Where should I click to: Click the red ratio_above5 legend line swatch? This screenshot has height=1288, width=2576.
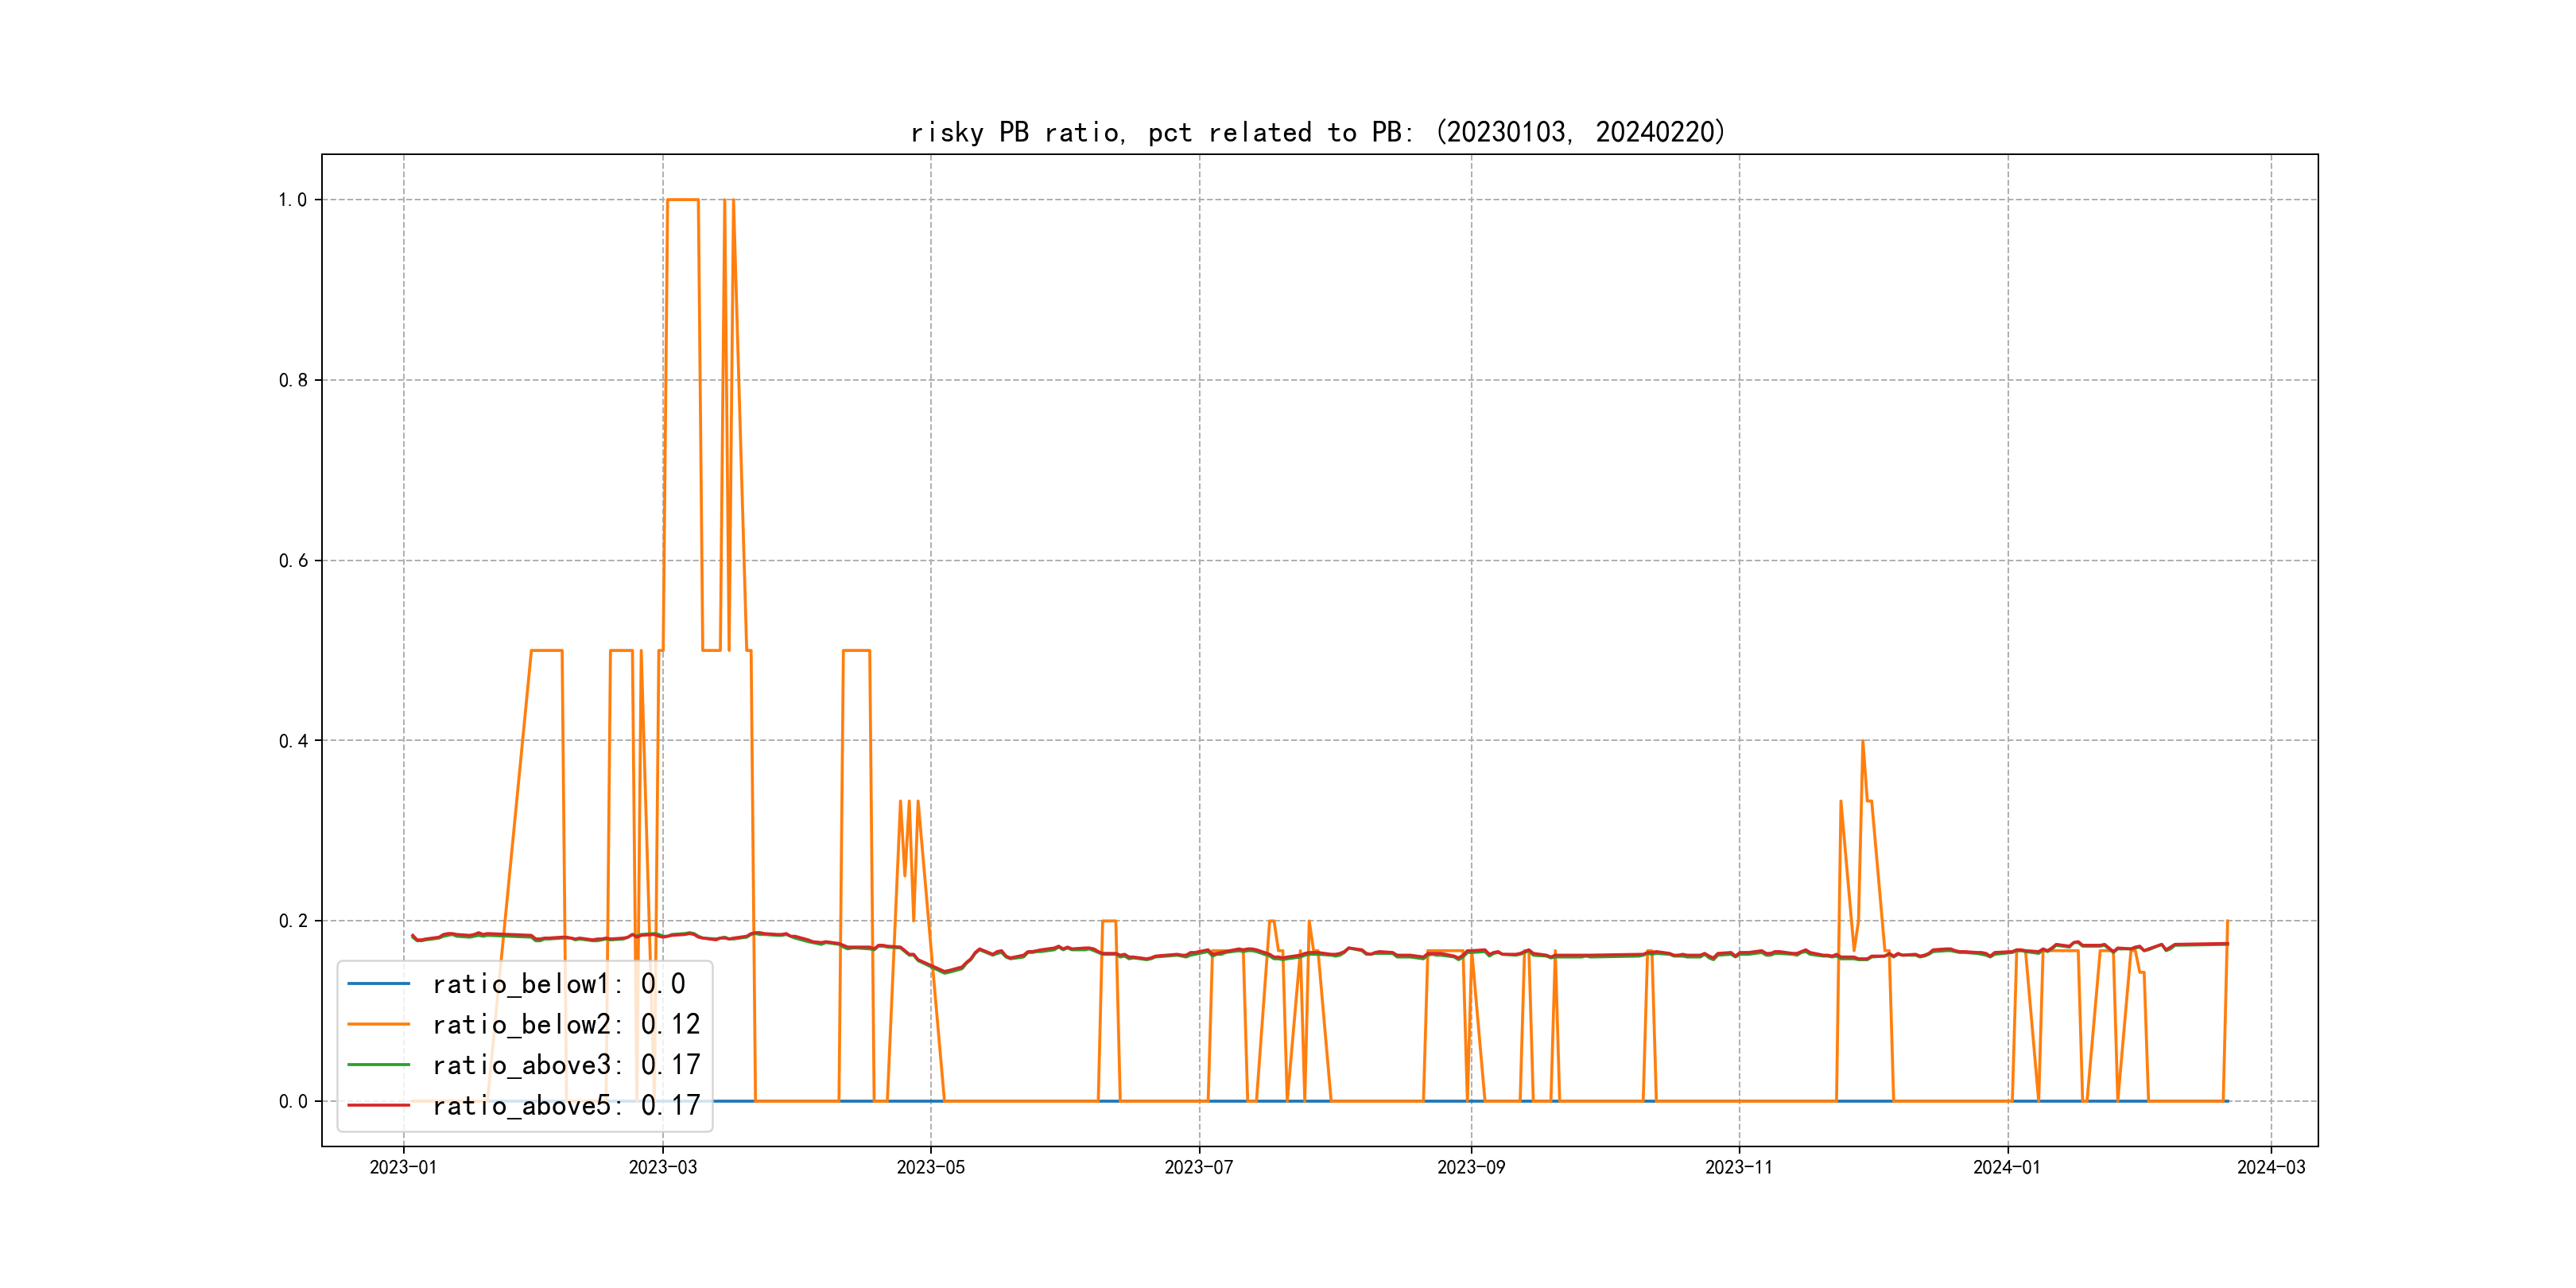pos(378,1105)
